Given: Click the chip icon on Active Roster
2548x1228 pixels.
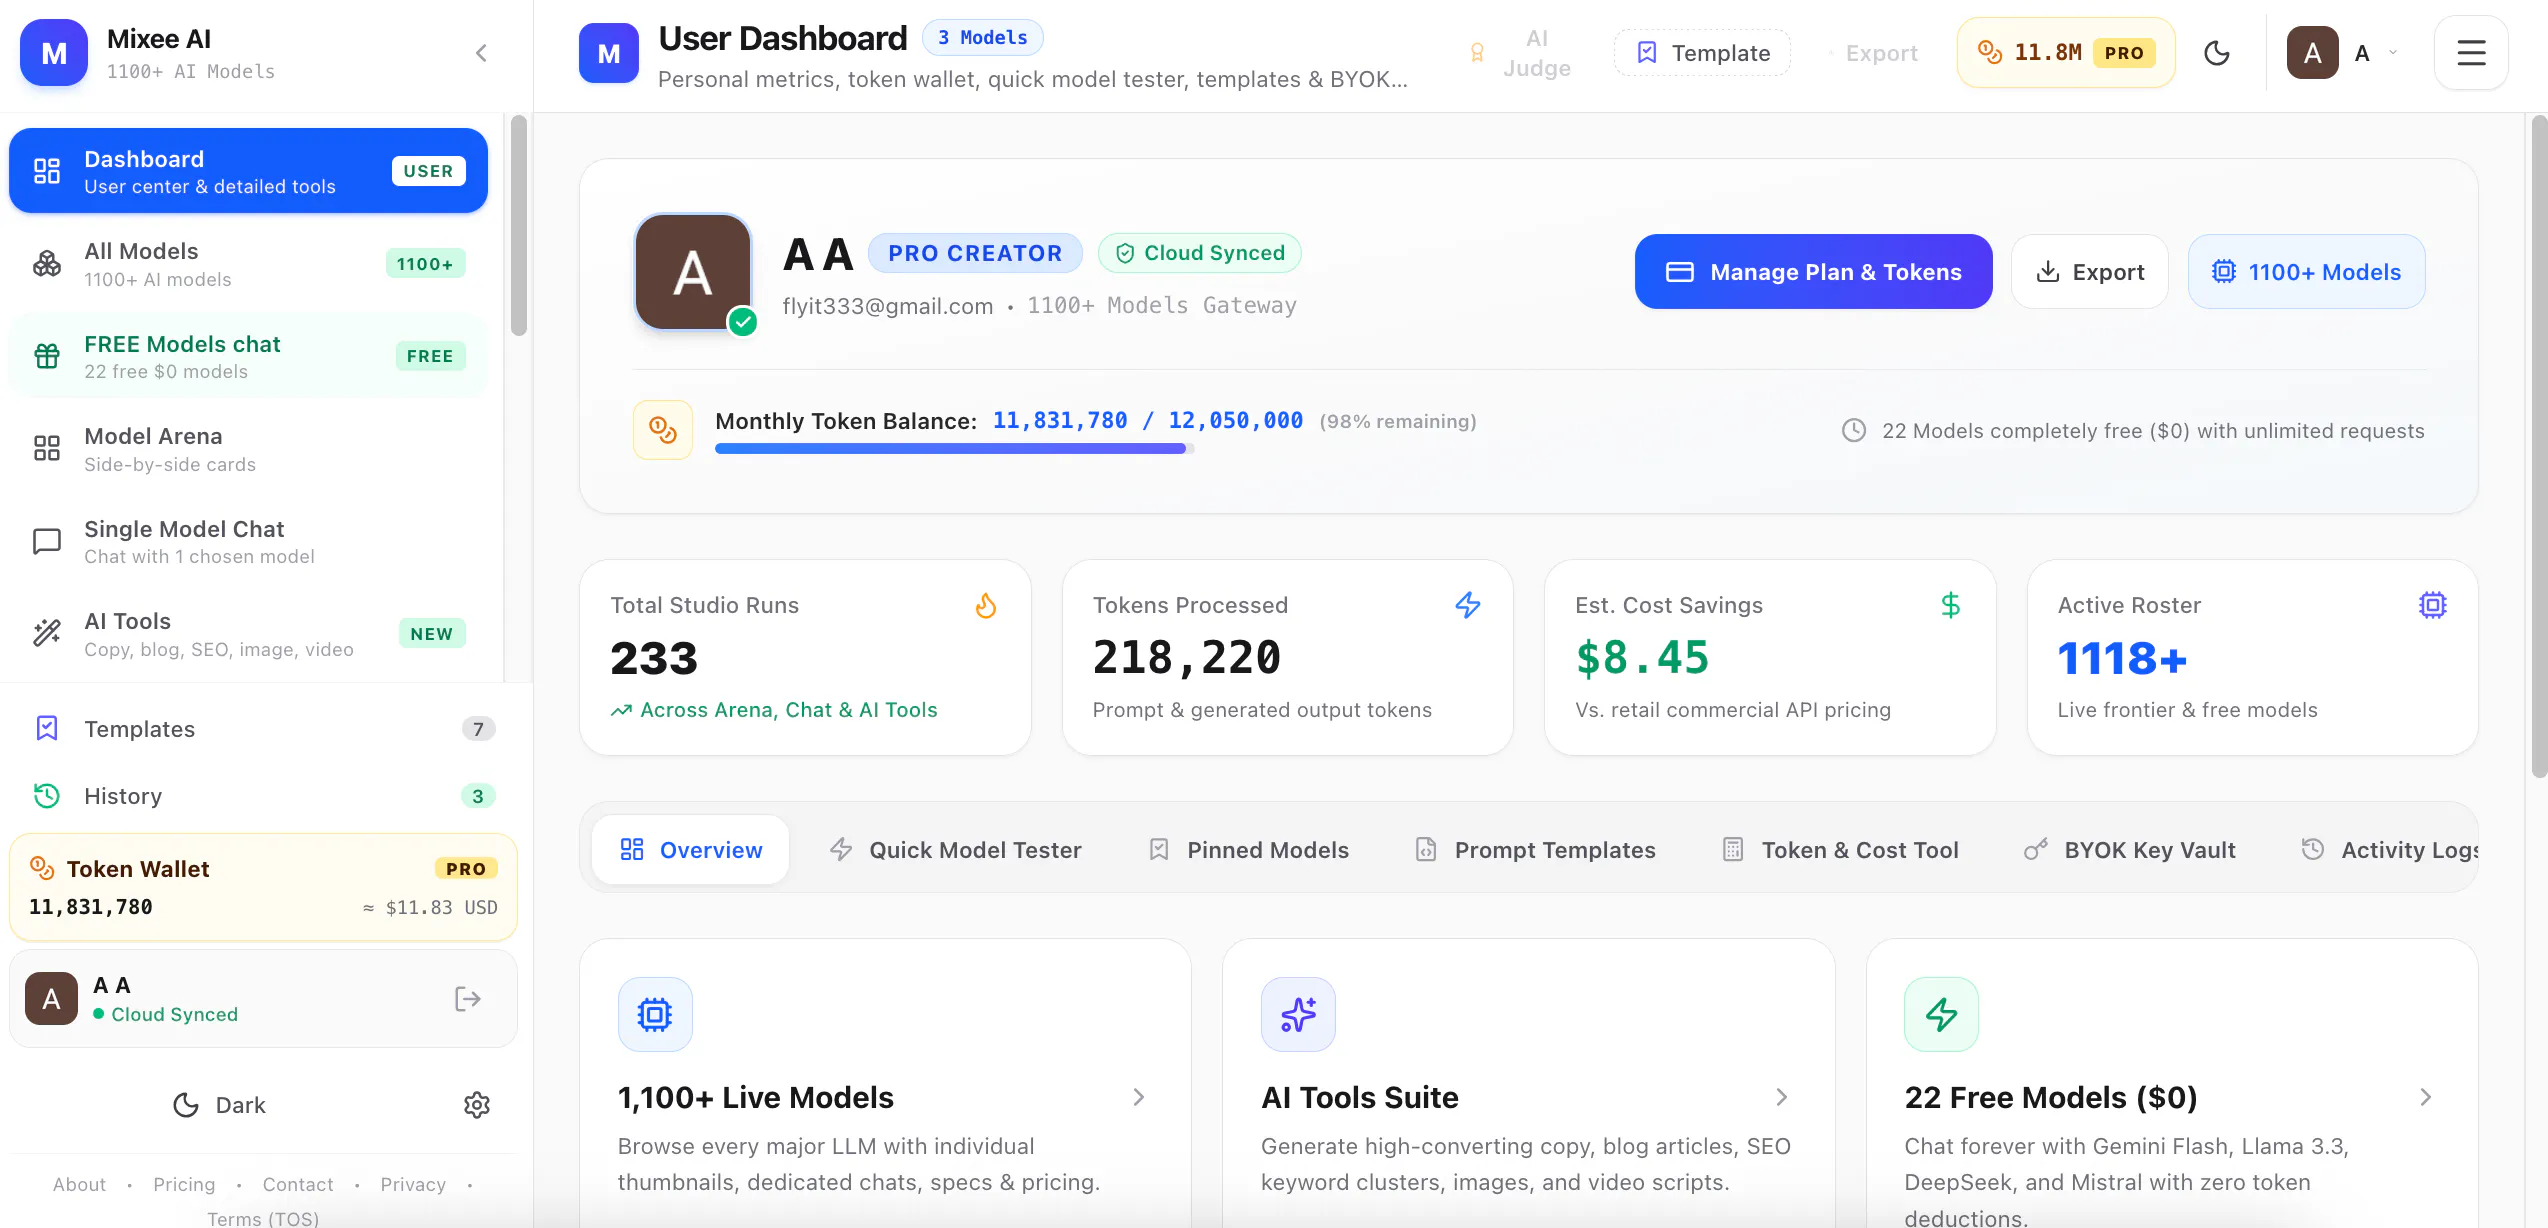Looking at the screenshot, I should [x=2433, y=605].
